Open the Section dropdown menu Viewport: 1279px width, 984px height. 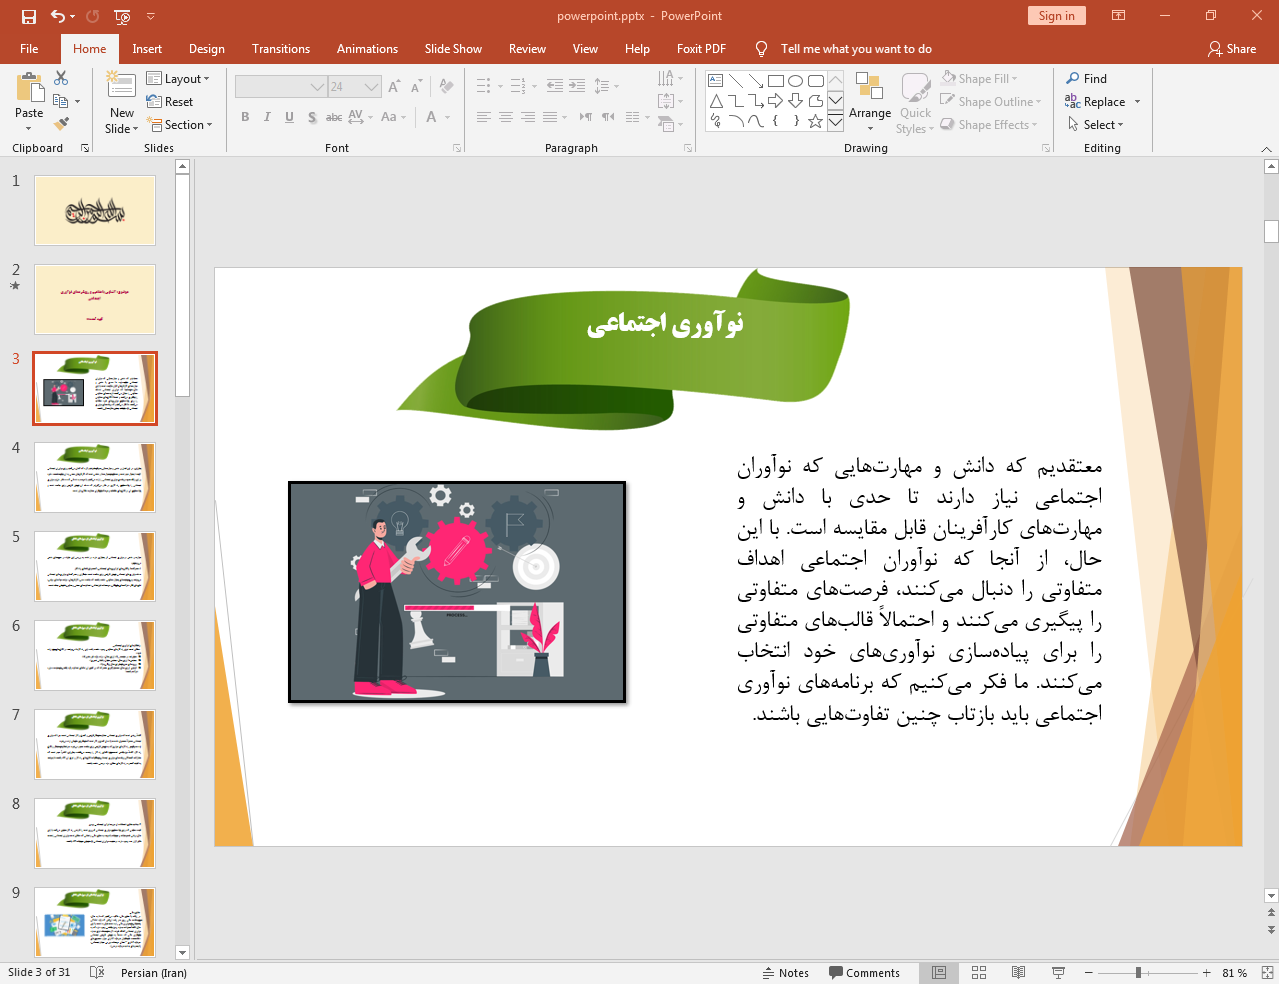[x=181, y=125]
